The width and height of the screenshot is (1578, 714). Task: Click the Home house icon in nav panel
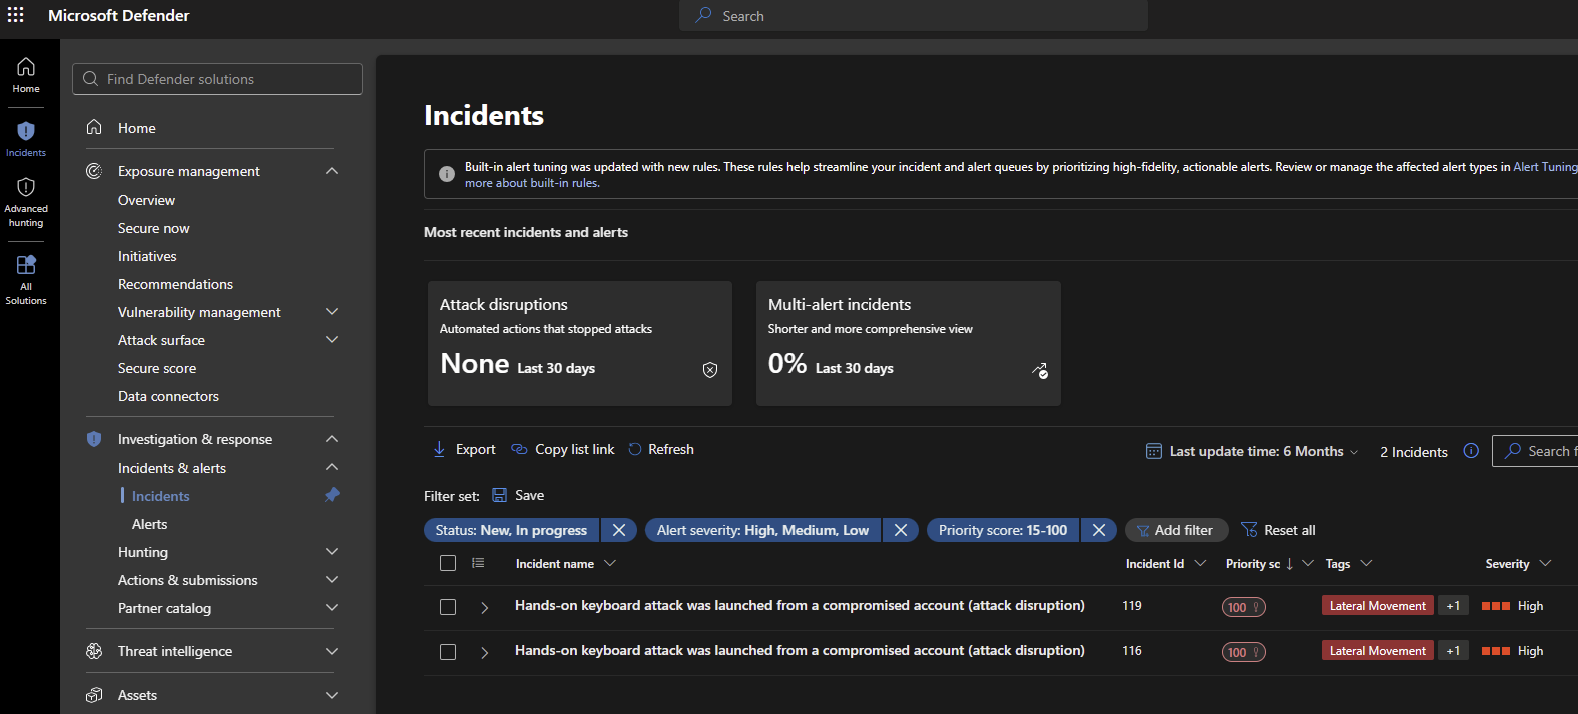point(94,127)
